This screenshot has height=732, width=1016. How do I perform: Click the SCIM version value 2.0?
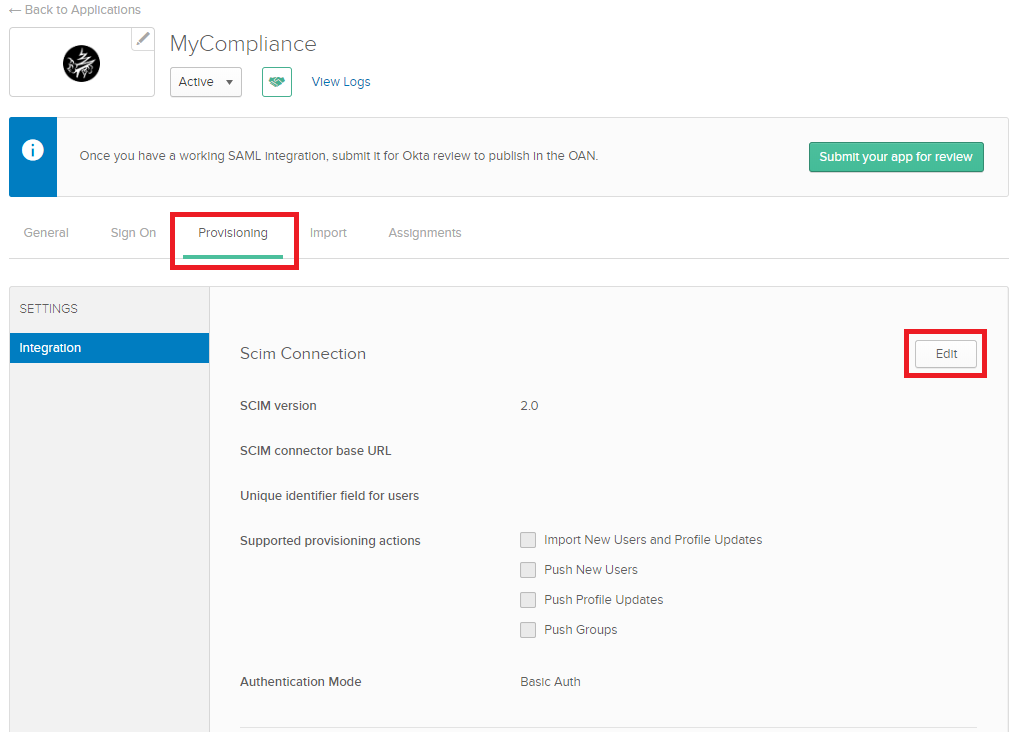[529, 406]
